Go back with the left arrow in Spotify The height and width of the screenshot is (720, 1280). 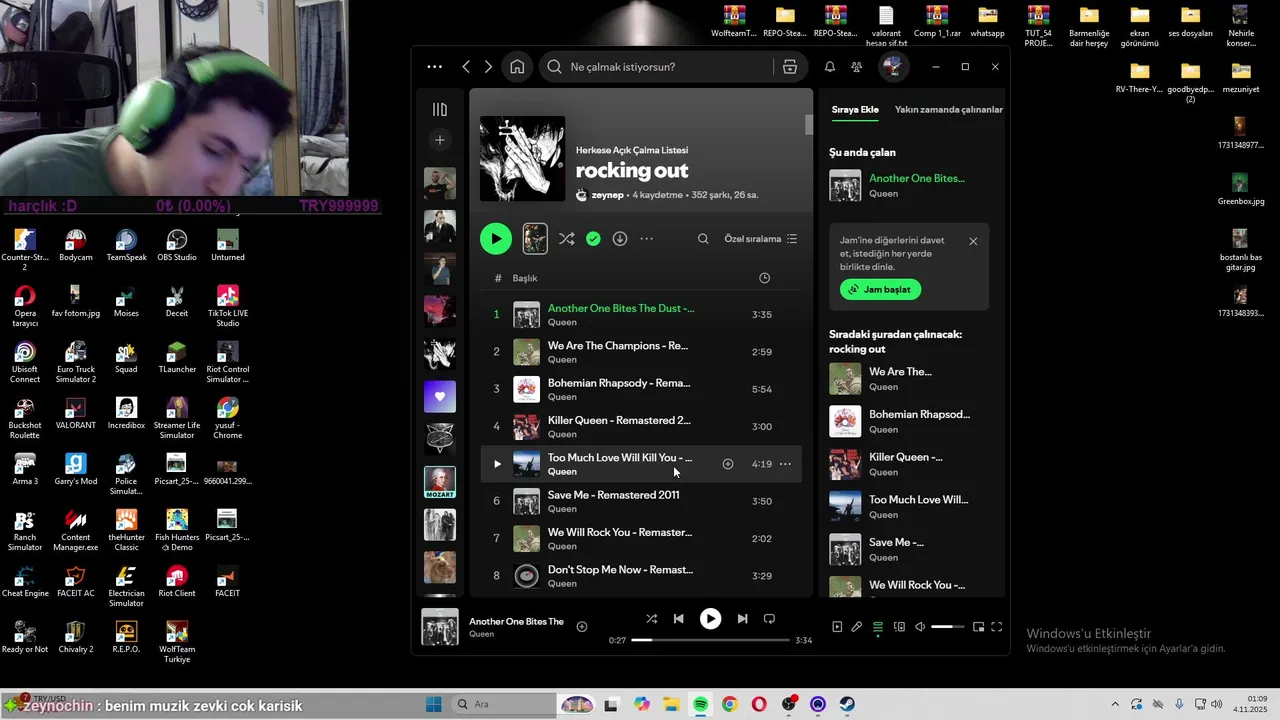pos(466,67)
